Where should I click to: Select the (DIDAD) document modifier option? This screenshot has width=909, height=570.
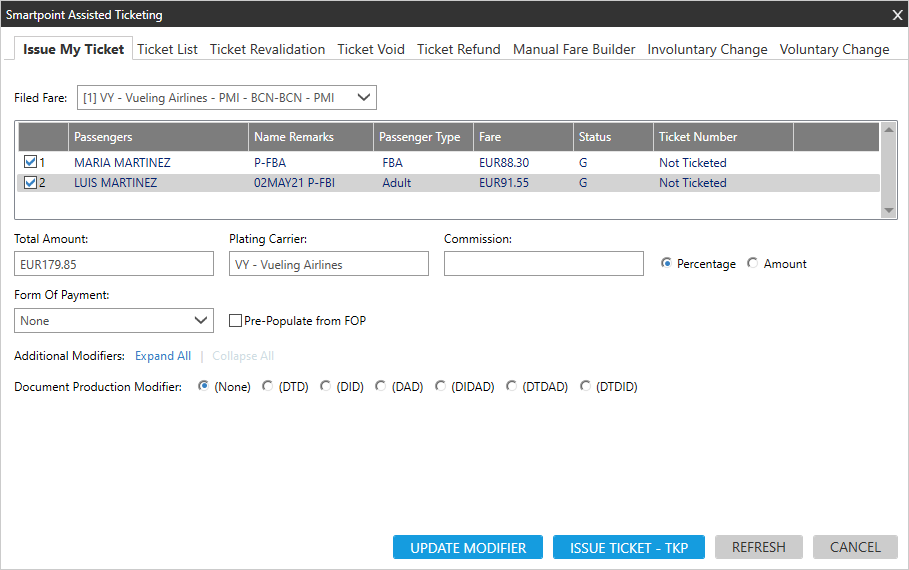point(441,386)
